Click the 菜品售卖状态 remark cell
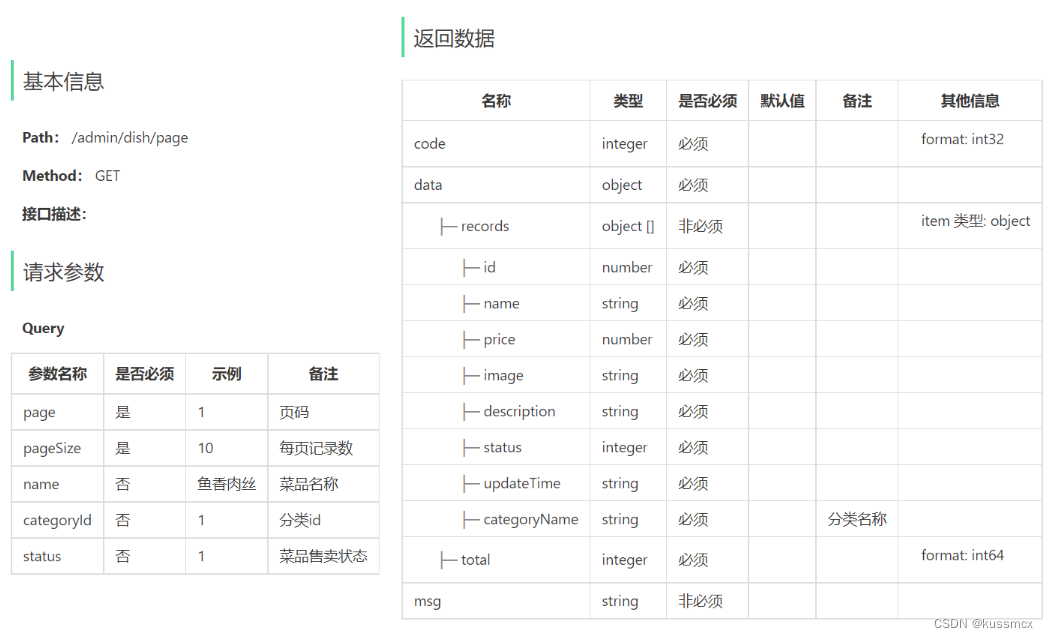 pyautogui.click(x=323, y=556)
